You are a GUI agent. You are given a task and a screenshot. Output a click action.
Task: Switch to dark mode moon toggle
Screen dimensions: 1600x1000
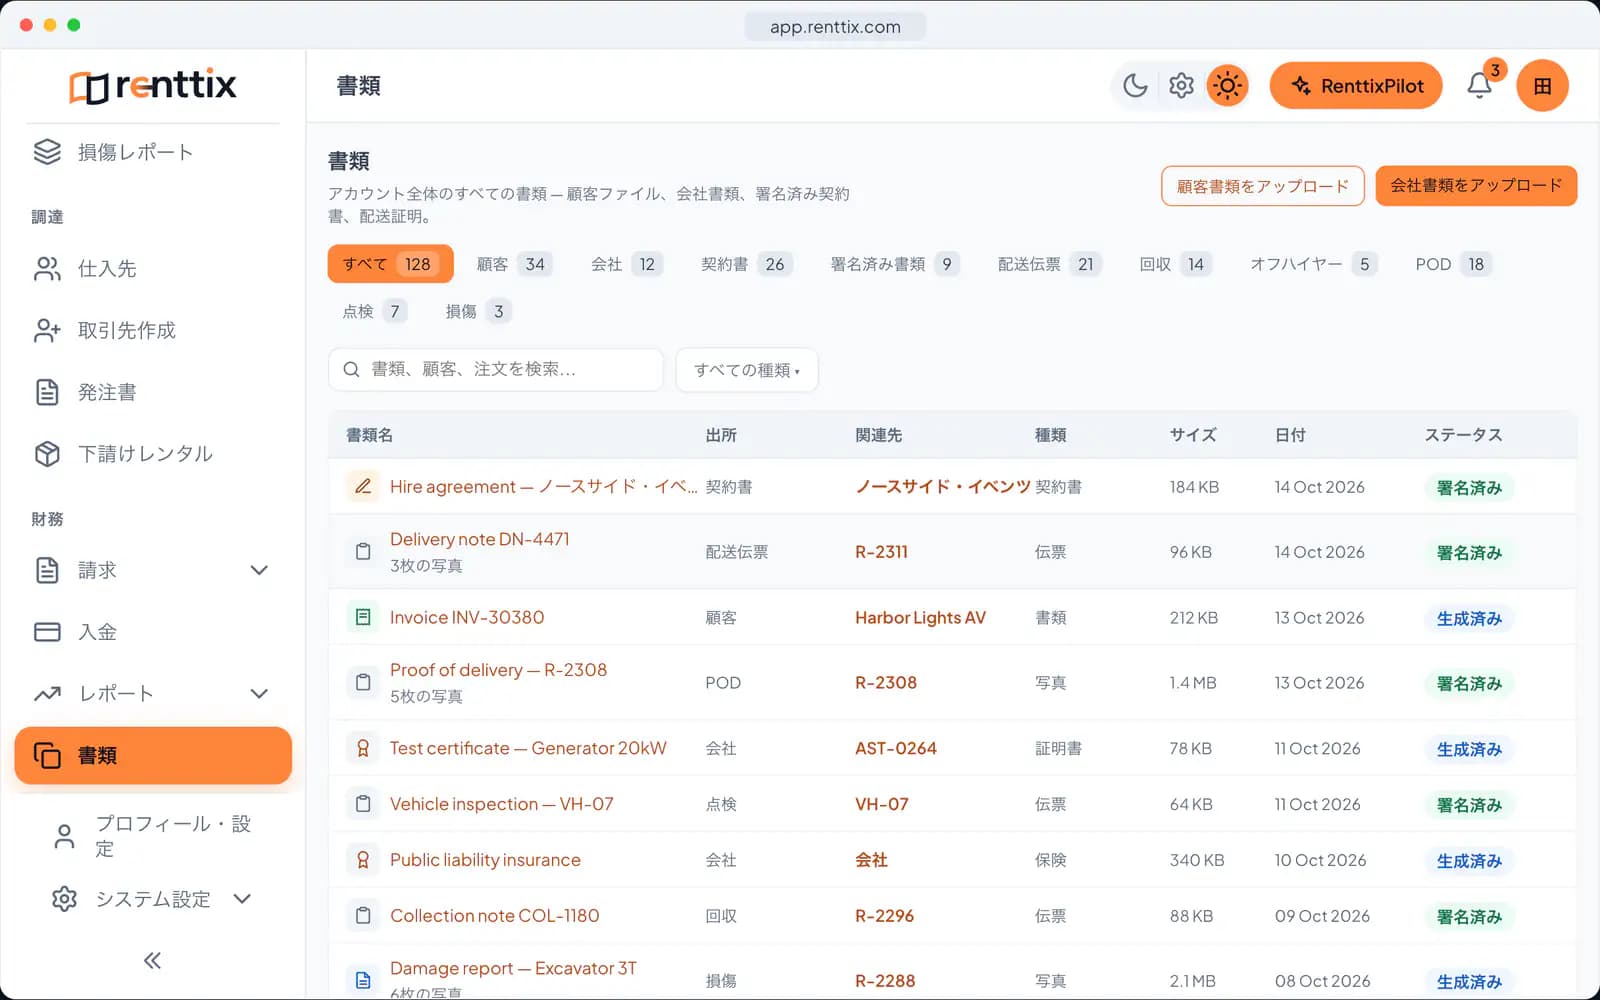tap(1135, 86)
